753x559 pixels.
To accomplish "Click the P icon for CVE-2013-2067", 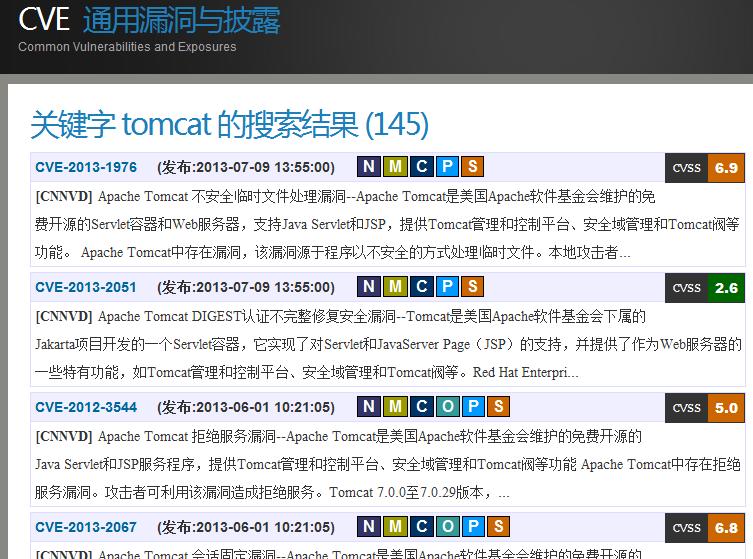I will [473, 527].
